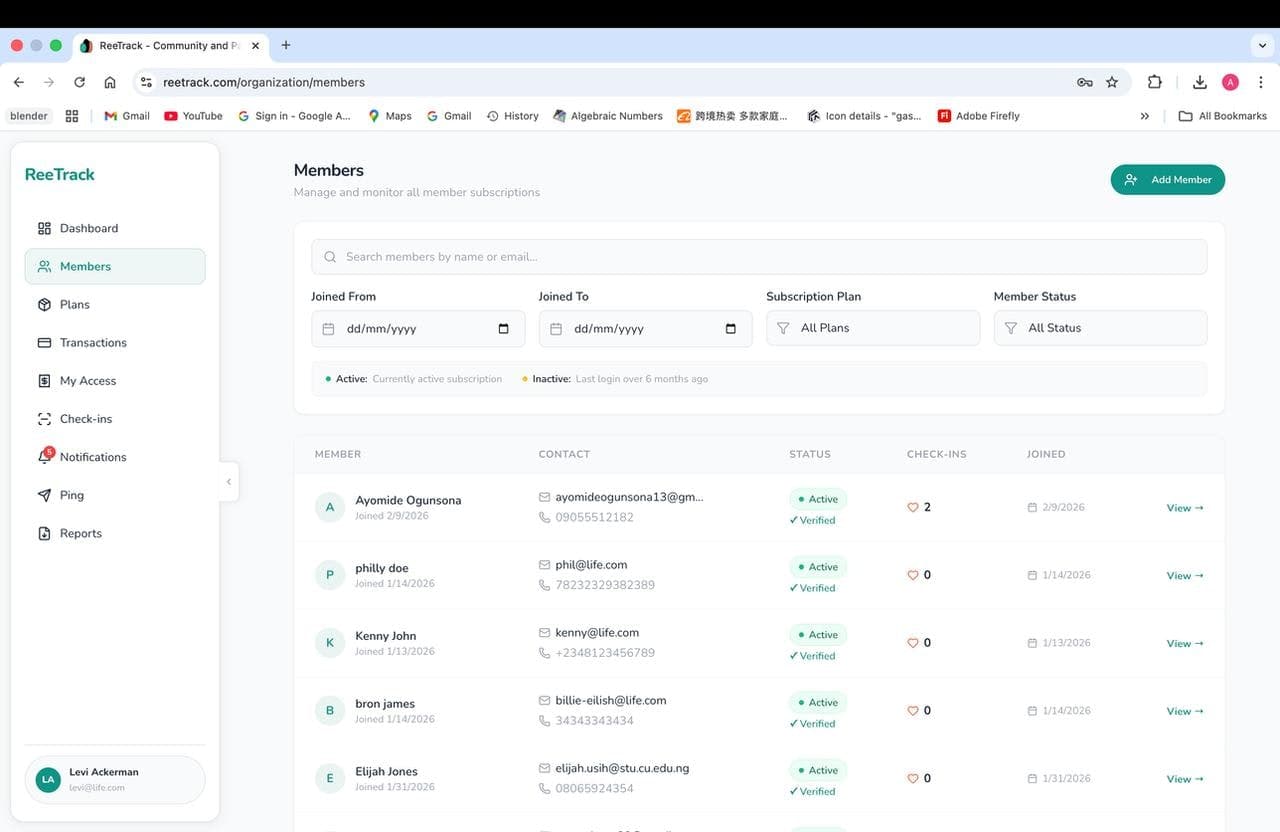This screenshot has width=1280, height=832.
Task: Toggle the sidebar collapse chevron
Action: (x=229, y=481)
